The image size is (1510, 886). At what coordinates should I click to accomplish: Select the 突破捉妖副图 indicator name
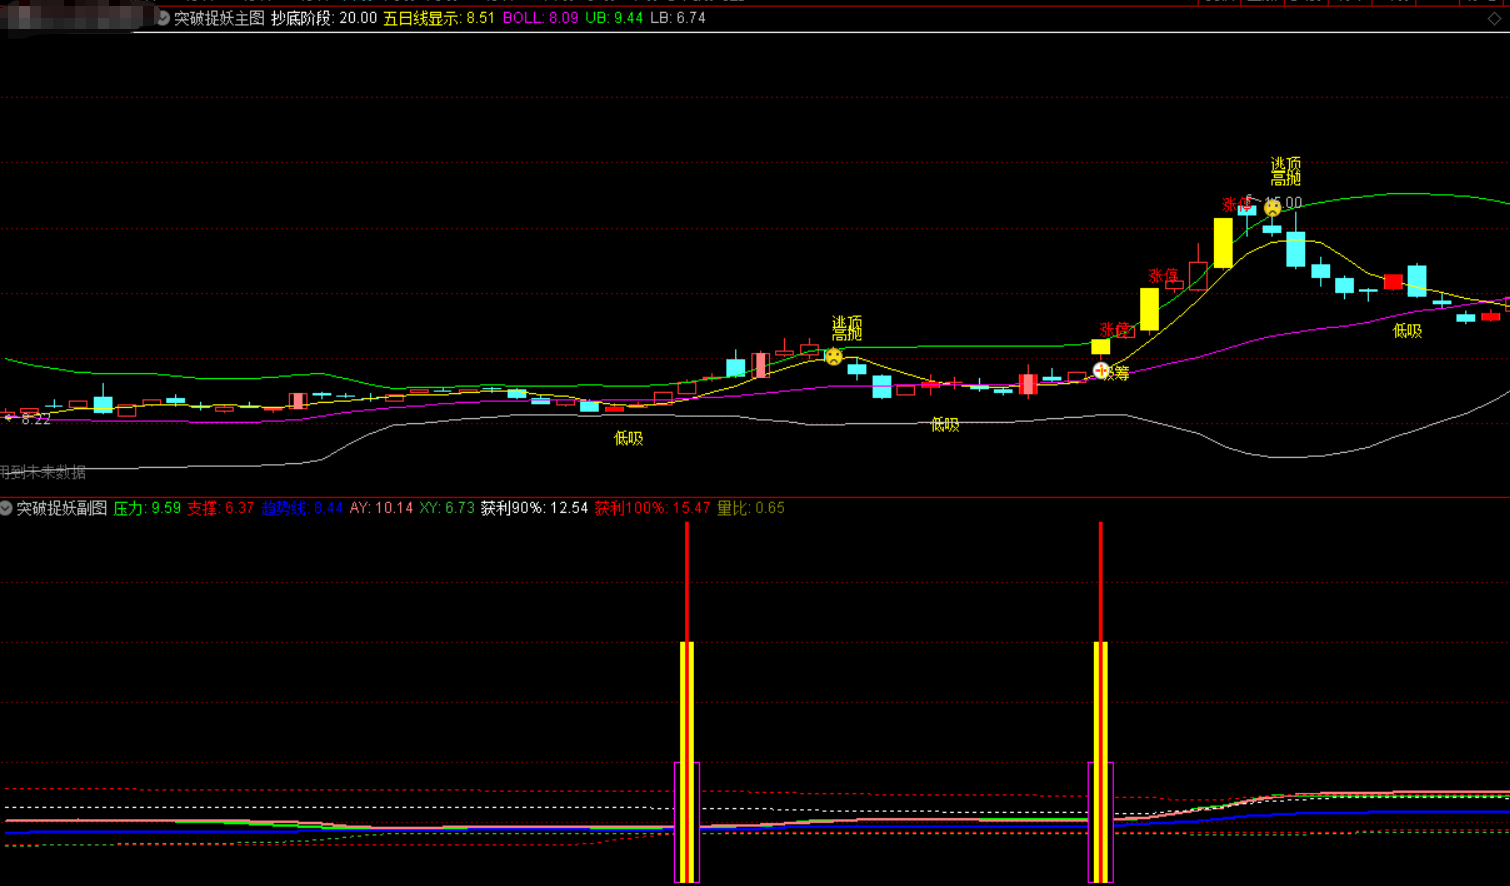tap(62, 508)
